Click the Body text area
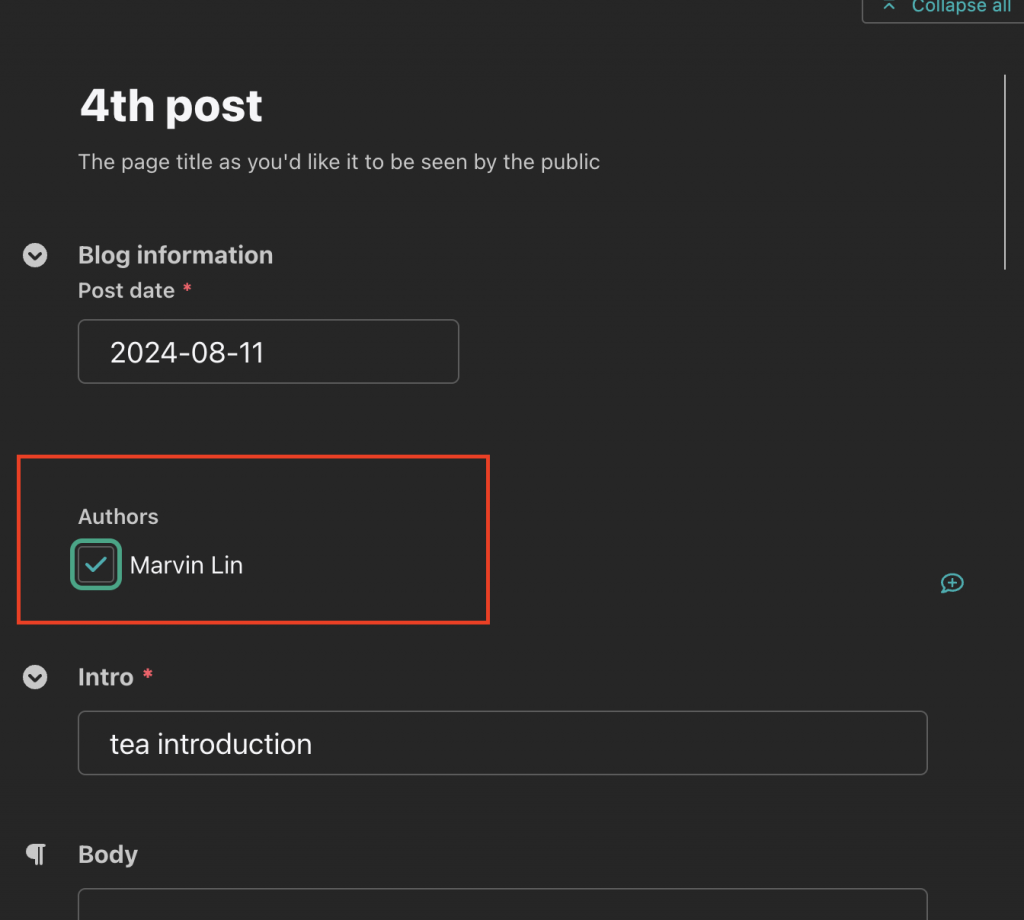 tap(502, 904)
